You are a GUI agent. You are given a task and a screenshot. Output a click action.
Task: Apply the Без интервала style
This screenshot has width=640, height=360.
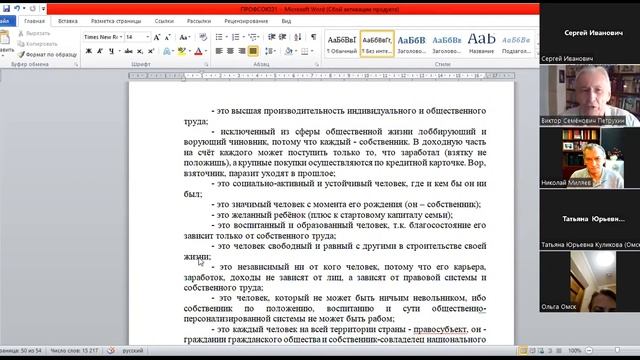tap(377, 44)
